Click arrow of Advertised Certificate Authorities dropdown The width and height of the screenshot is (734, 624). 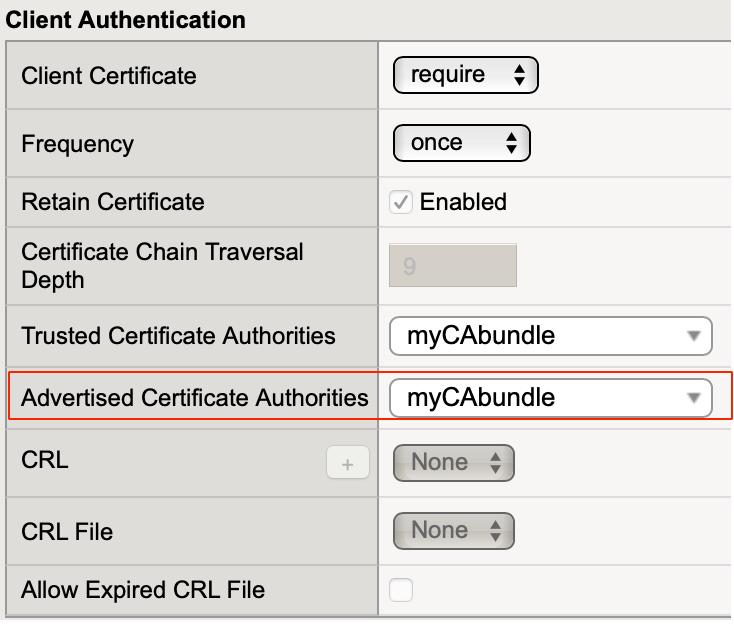click(693, 398)
